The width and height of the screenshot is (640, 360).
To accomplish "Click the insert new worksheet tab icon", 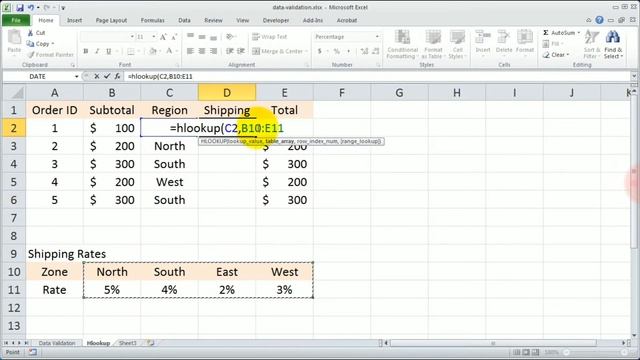I will pos(151,343).
